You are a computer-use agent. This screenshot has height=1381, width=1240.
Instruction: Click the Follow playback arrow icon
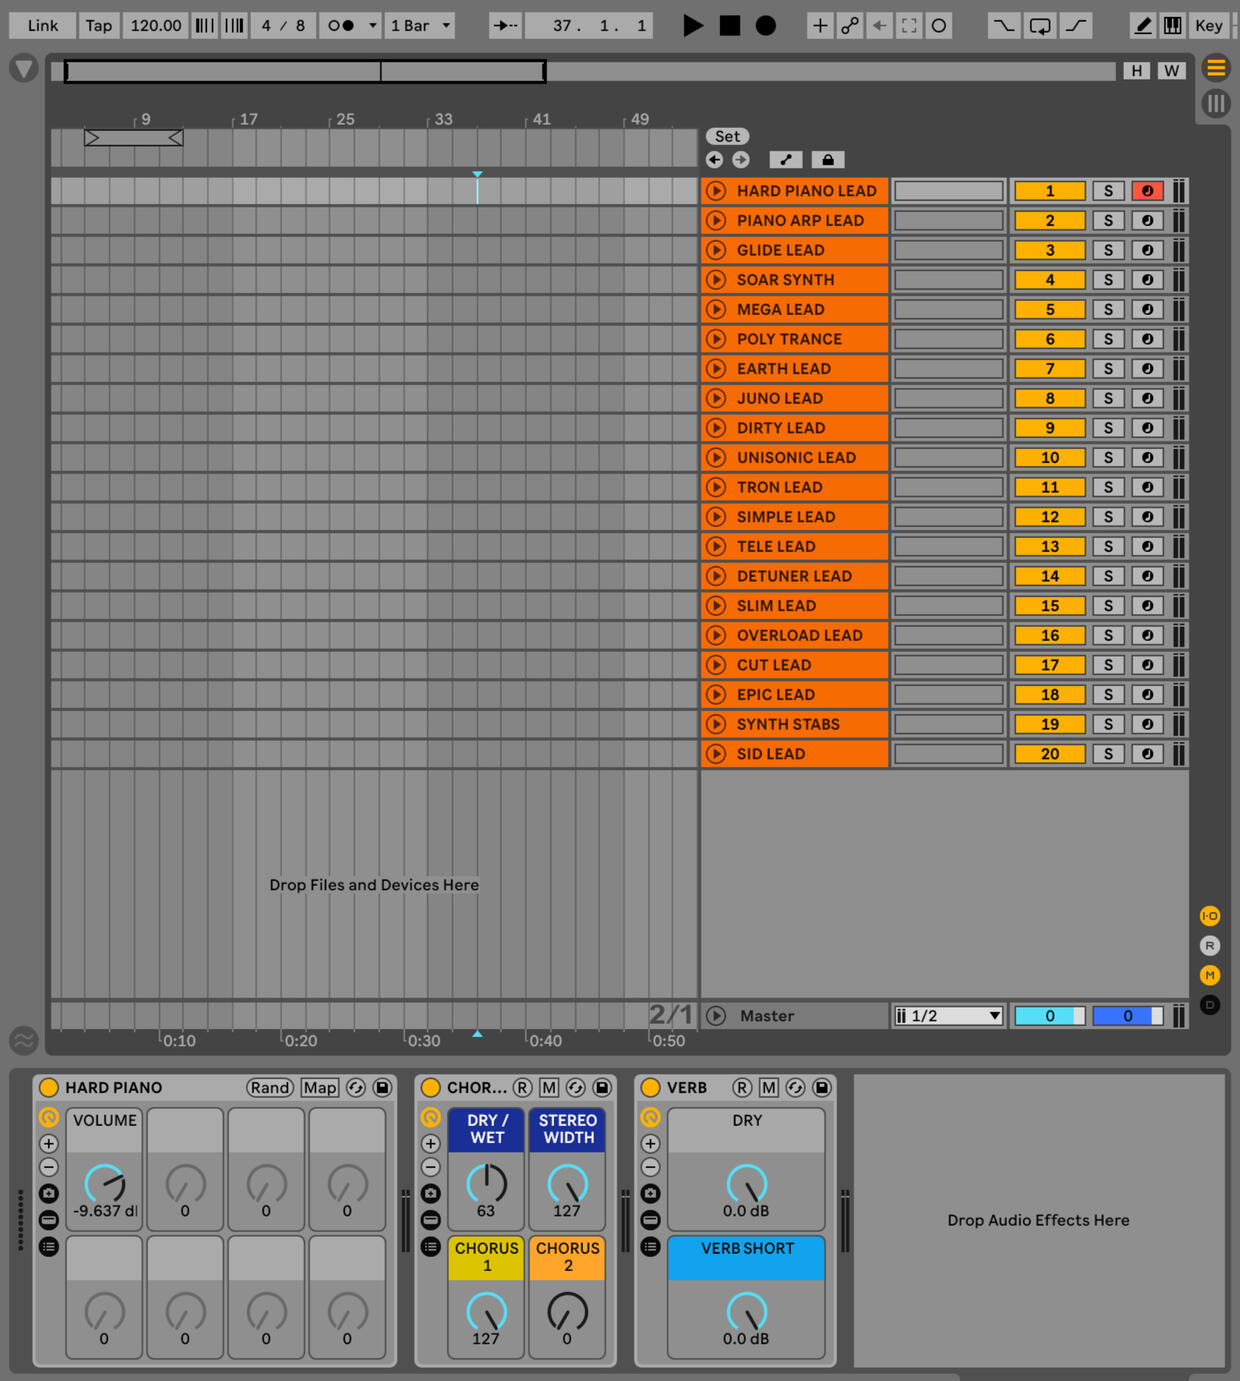pos(505,26)
